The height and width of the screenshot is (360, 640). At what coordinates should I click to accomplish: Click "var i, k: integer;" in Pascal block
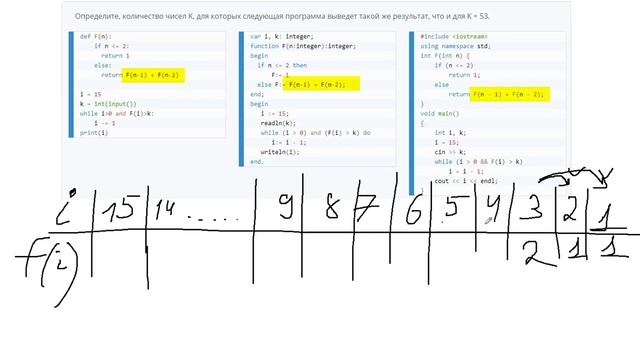pos(282,36)
